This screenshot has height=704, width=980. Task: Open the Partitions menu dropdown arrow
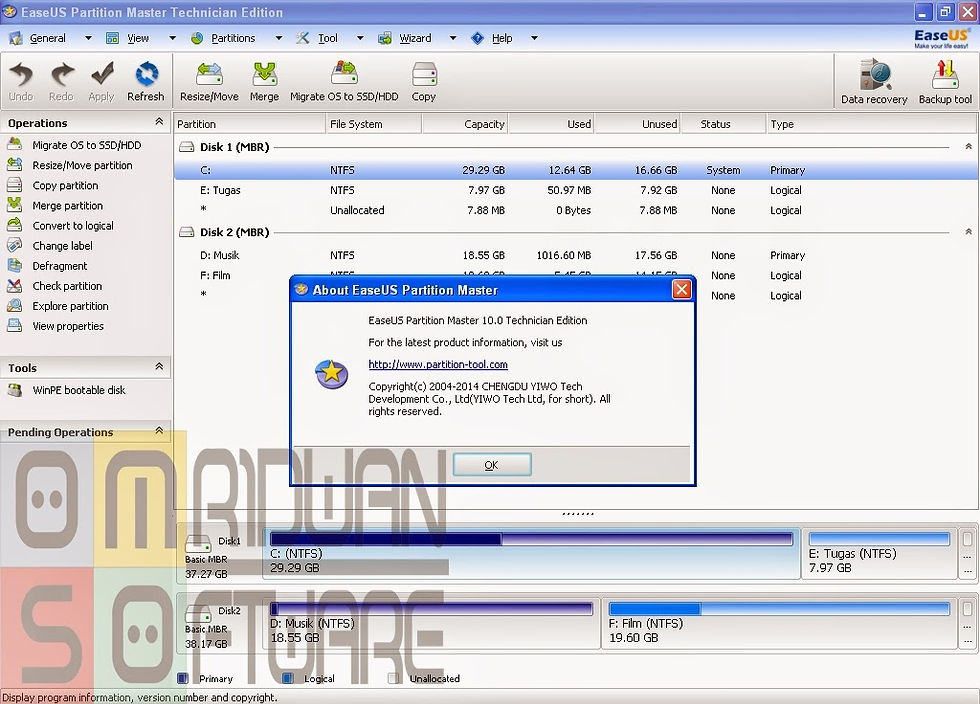click(279, 38)
